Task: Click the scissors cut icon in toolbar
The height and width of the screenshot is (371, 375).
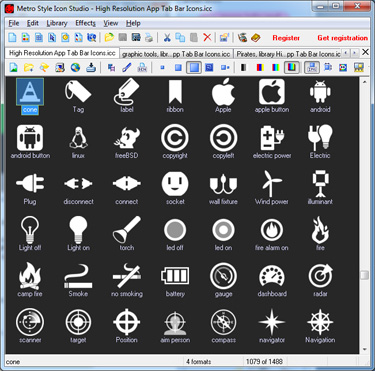Action: pos(167,37)
